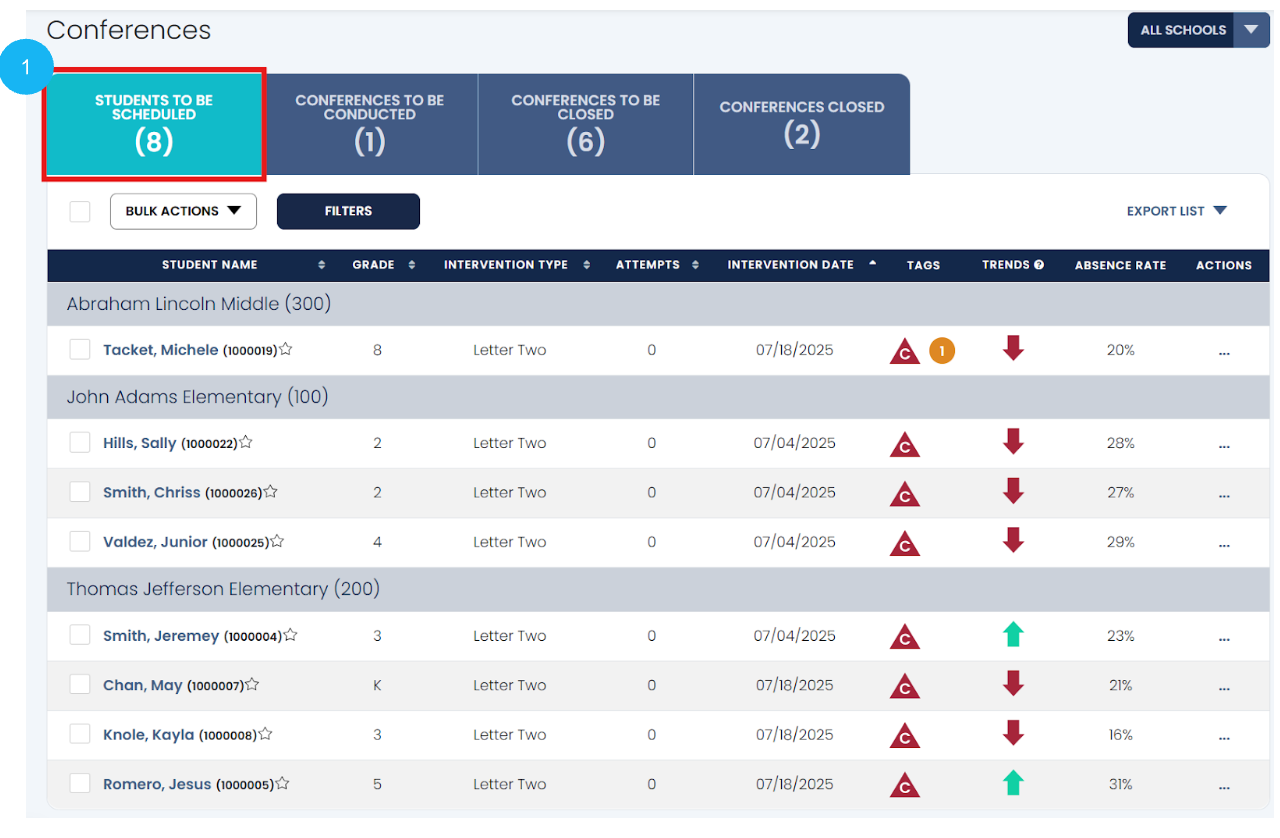Star the student Romero, Jesus
The width and height of the screenshot is (1280, 838).
283,784
